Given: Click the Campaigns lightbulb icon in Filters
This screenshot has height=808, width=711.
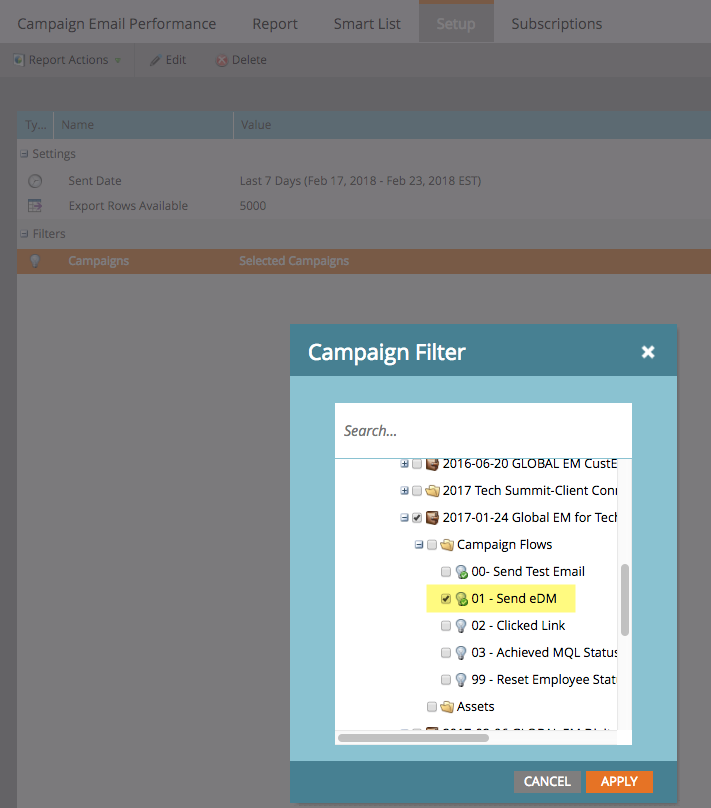Looking at the screenshot, I should (x=35, y=261).
